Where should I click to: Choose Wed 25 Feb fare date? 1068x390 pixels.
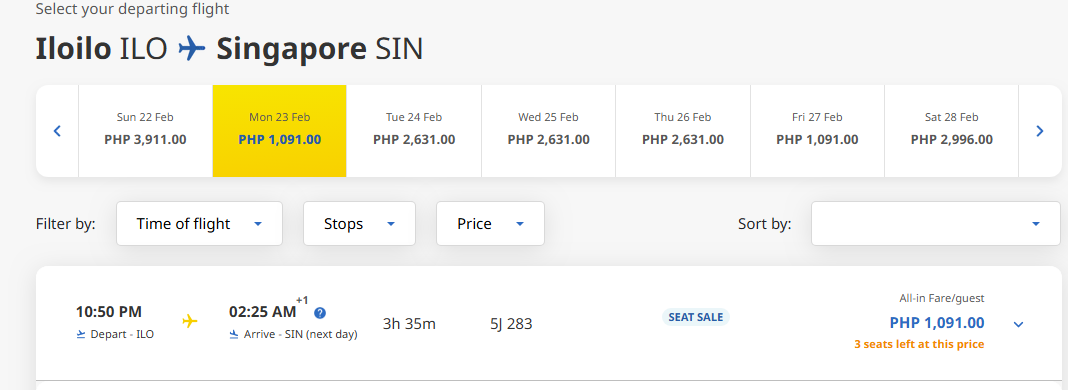[x=548, y=131]
